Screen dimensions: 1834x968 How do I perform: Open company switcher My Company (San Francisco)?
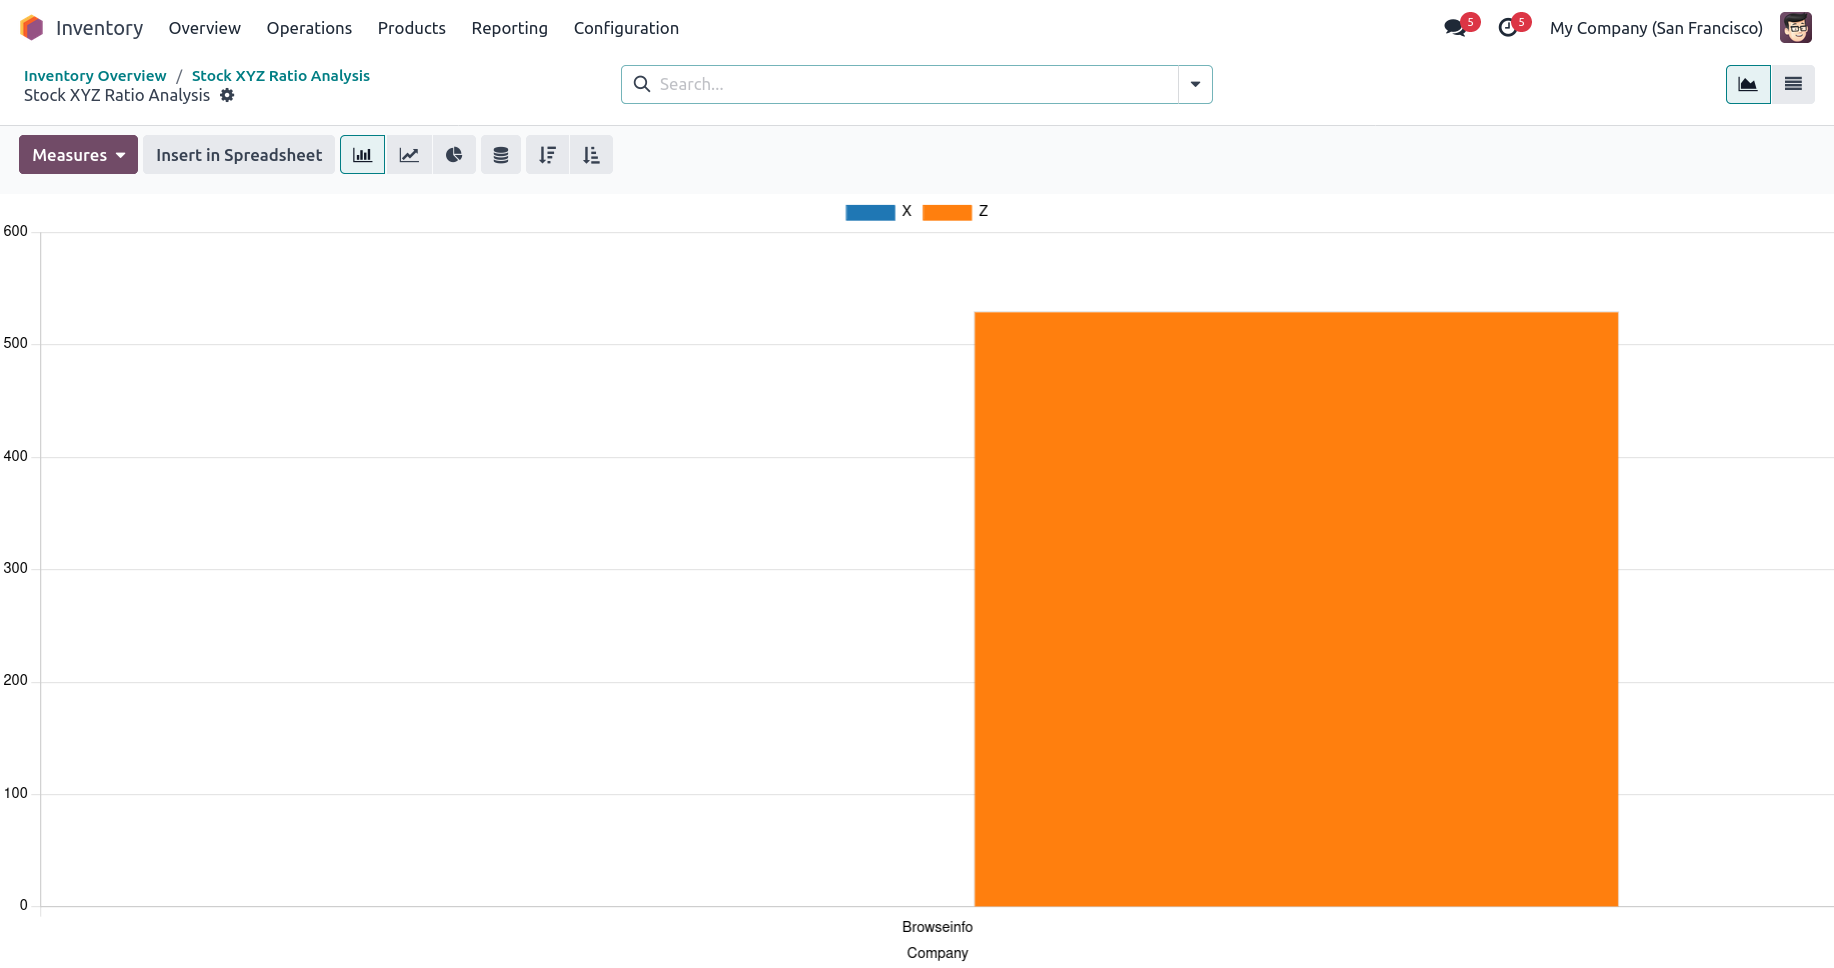tap(1656, 28)
